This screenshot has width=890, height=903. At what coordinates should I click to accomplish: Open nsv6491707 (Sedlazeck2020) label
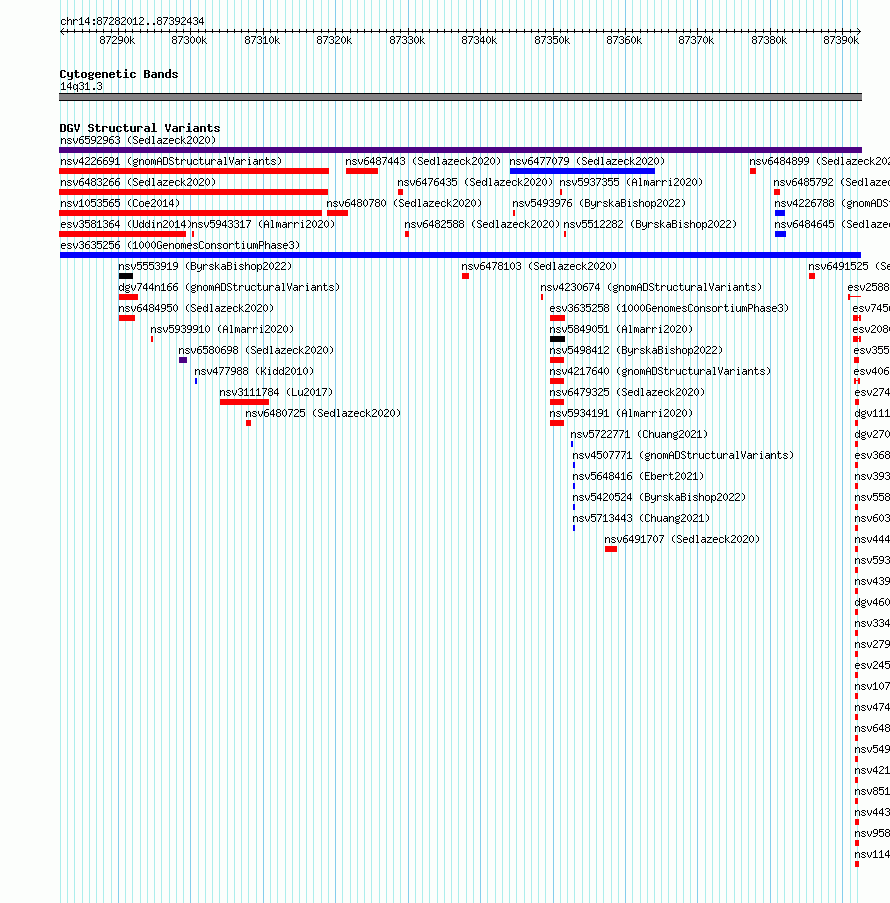682,540
